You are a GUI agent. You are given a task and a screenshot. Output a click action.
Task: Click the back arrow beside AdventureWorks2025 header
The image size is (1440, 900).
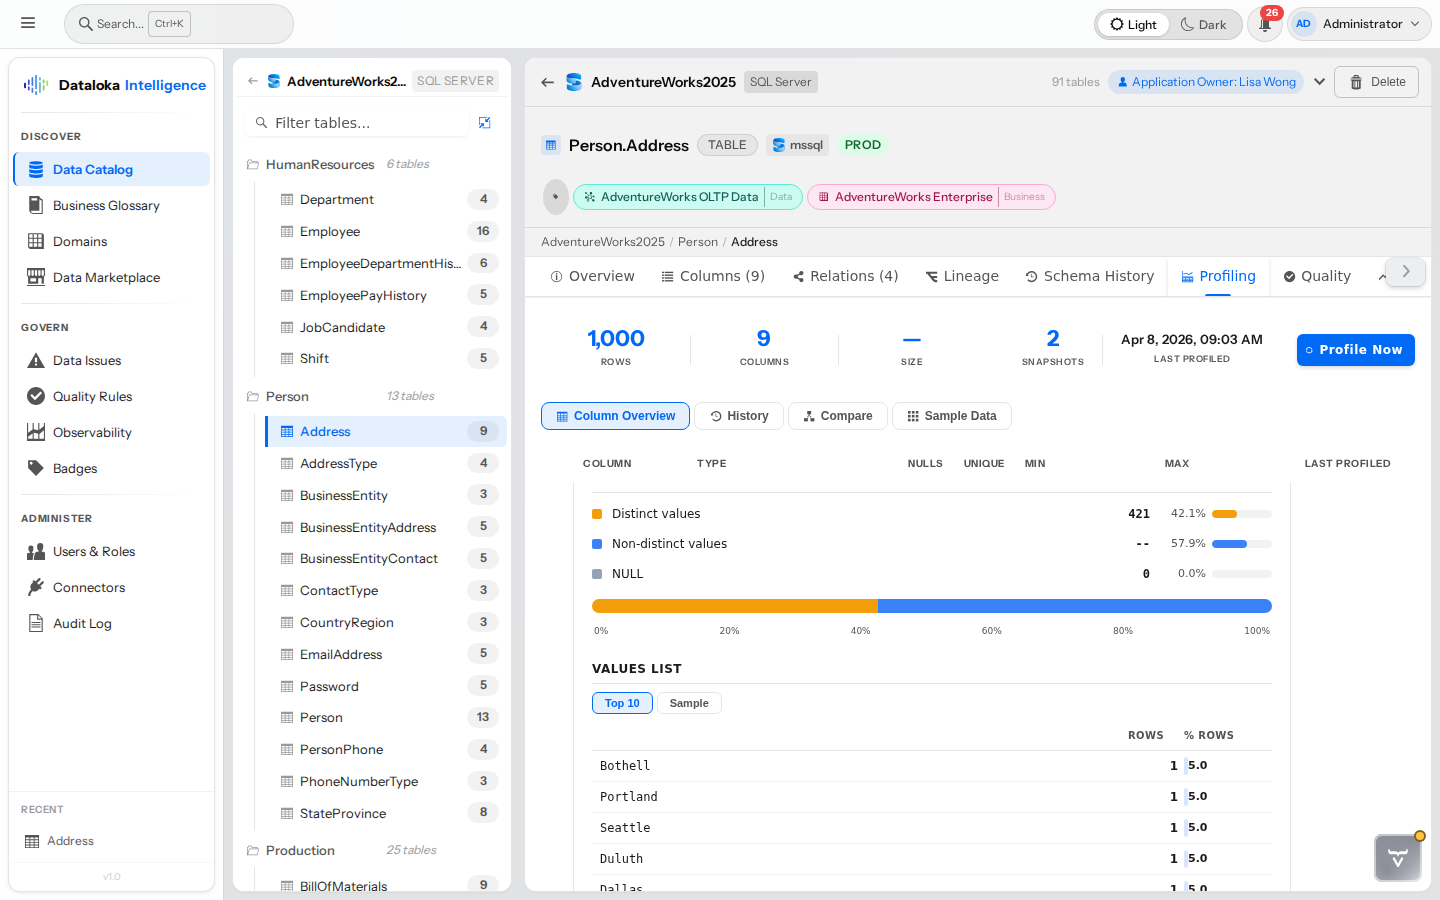547,82
